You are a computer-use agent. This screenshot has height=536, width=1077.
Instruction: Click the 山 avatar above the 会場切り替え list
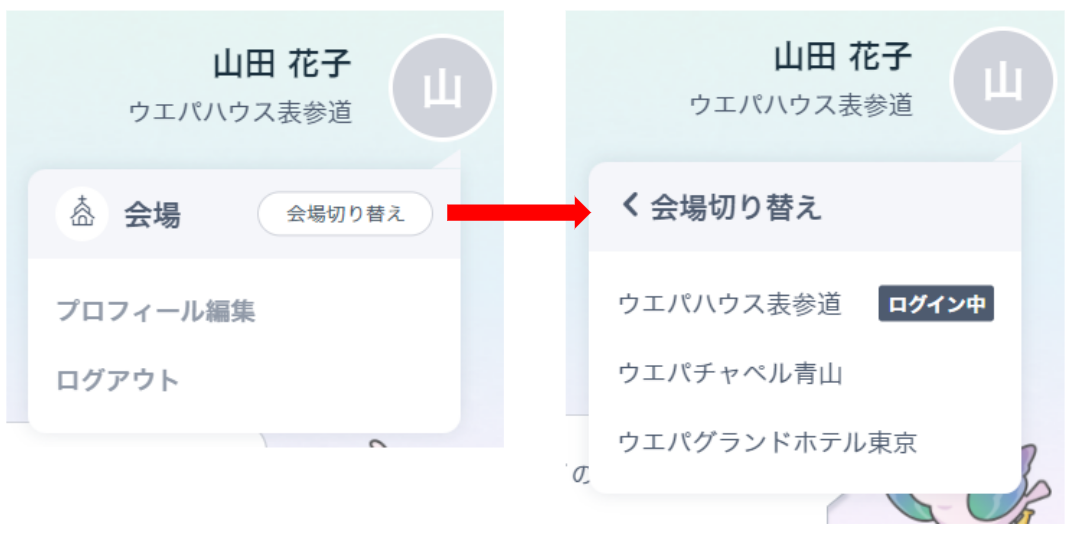pyautogui.click(x=1003, y=80)
